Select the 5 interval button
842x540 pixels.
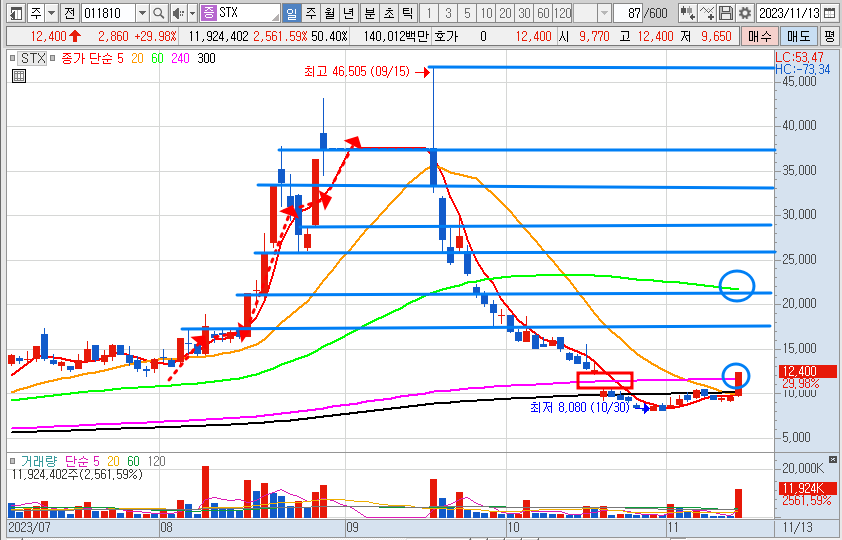467,13
